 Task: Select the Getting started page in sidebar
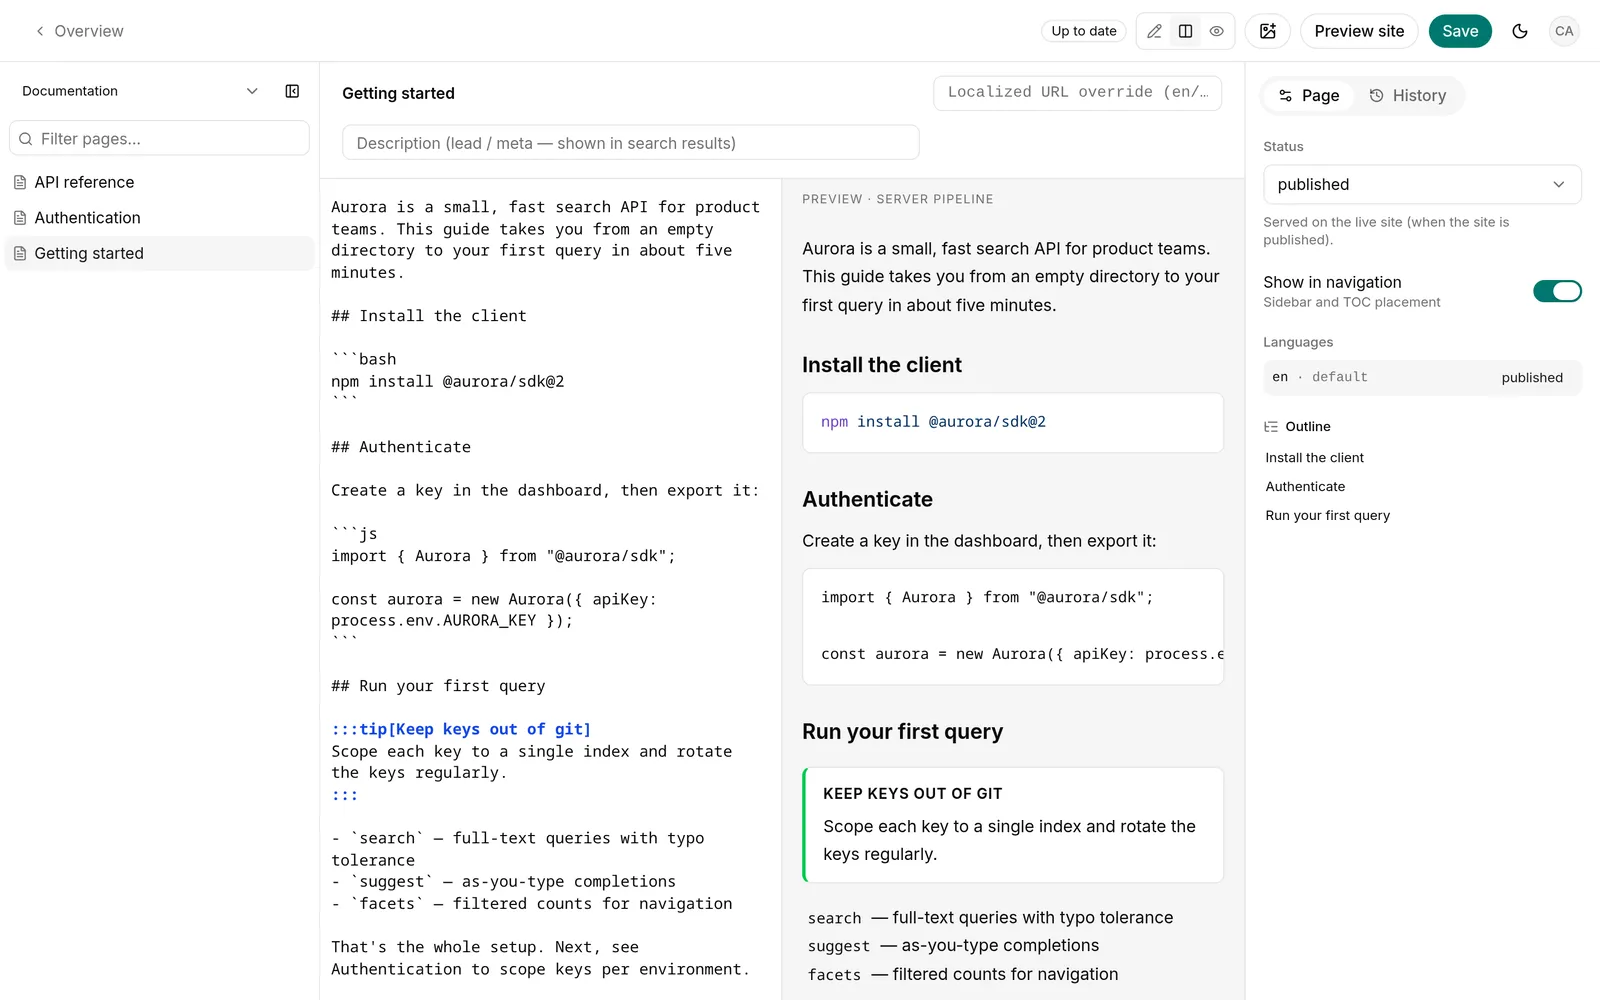point(159,254)
